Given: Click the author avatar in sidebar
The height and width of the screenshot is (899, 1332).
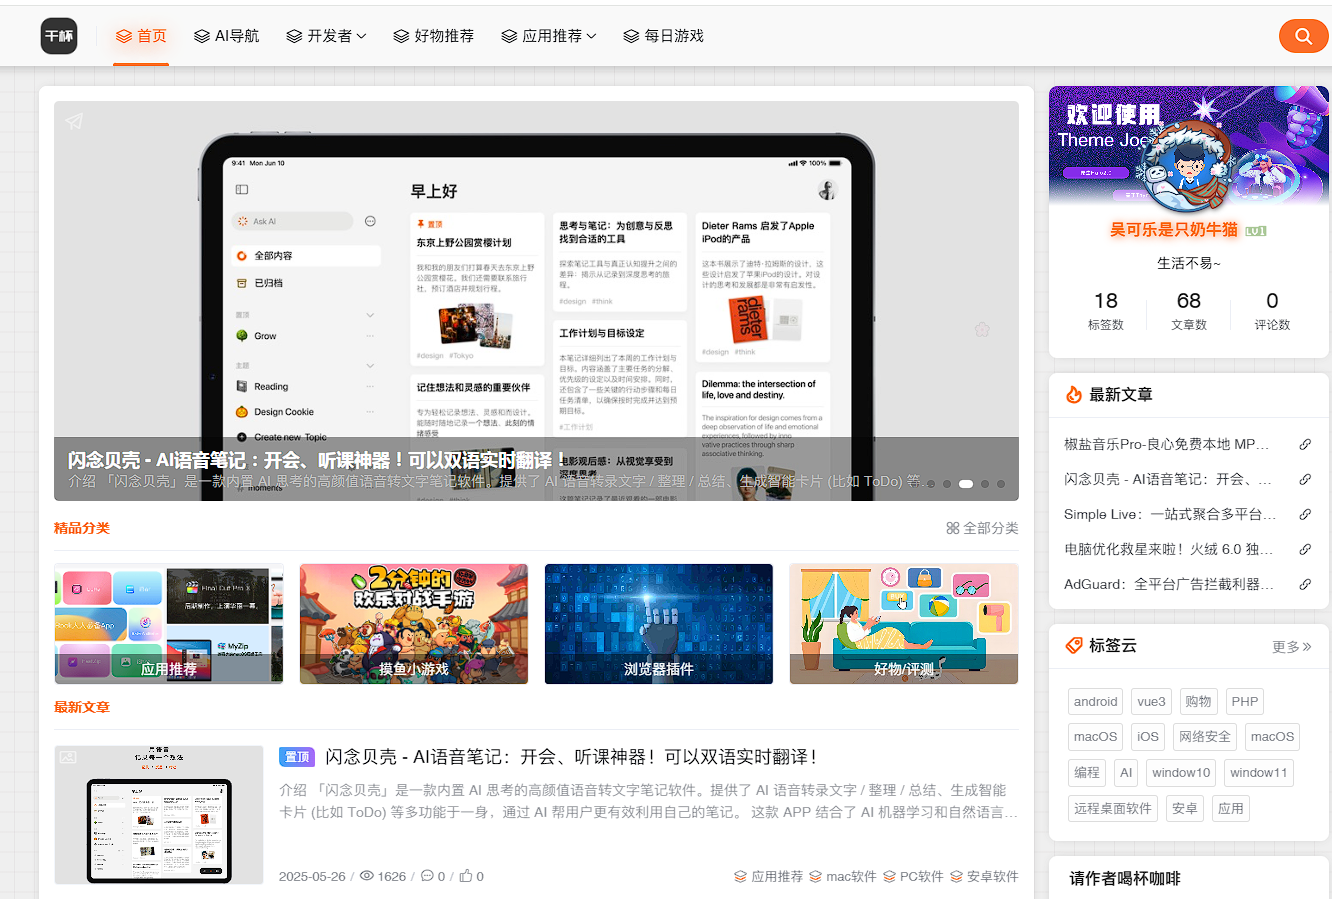Looking at the screenshot, I should (x=1188, y=168).
